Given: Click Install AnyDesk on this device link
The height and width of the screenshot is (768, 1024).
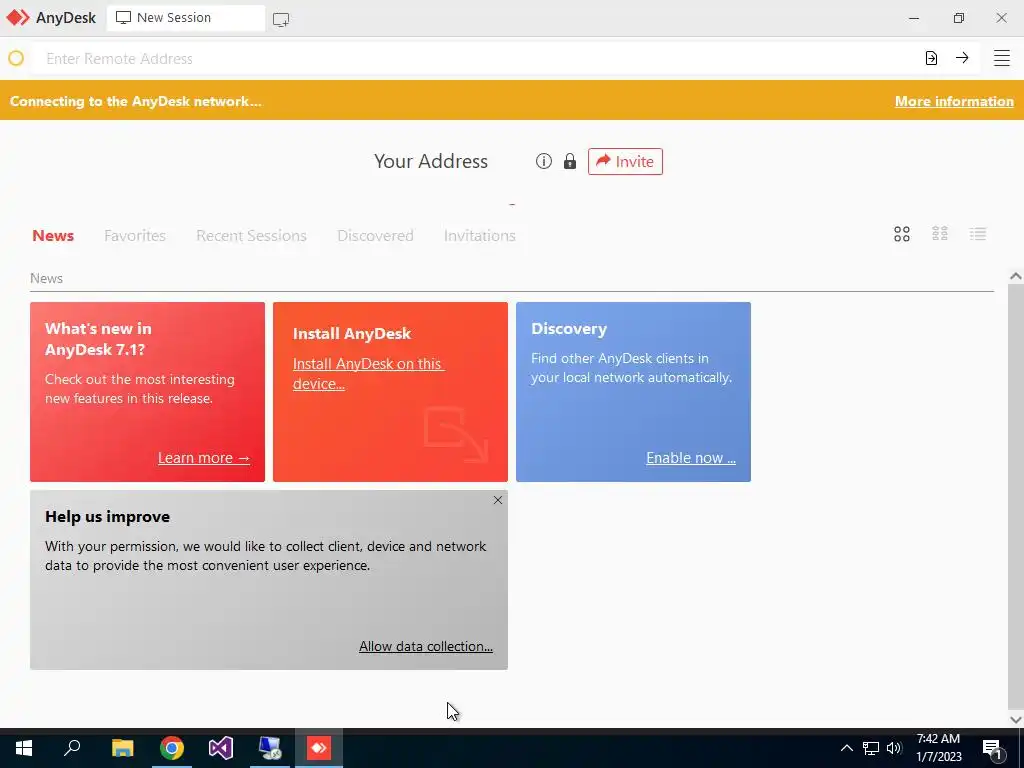Looking at the screenshot, I should [x=368, y=374].
